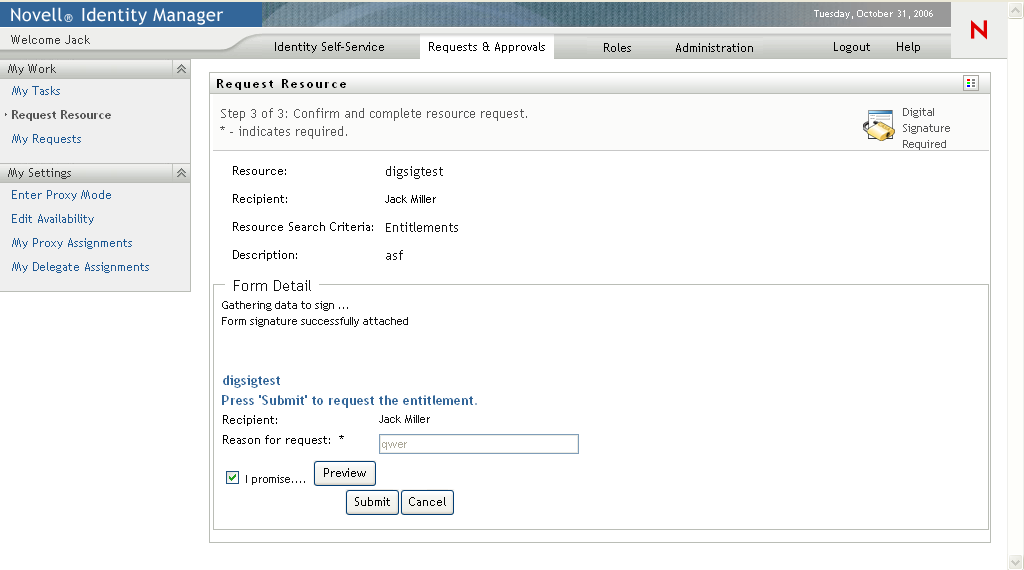Image resolution: width=1024 pixels, height=570 pixels.
Task: Go to the Administration tab
Action: [714, 47]
